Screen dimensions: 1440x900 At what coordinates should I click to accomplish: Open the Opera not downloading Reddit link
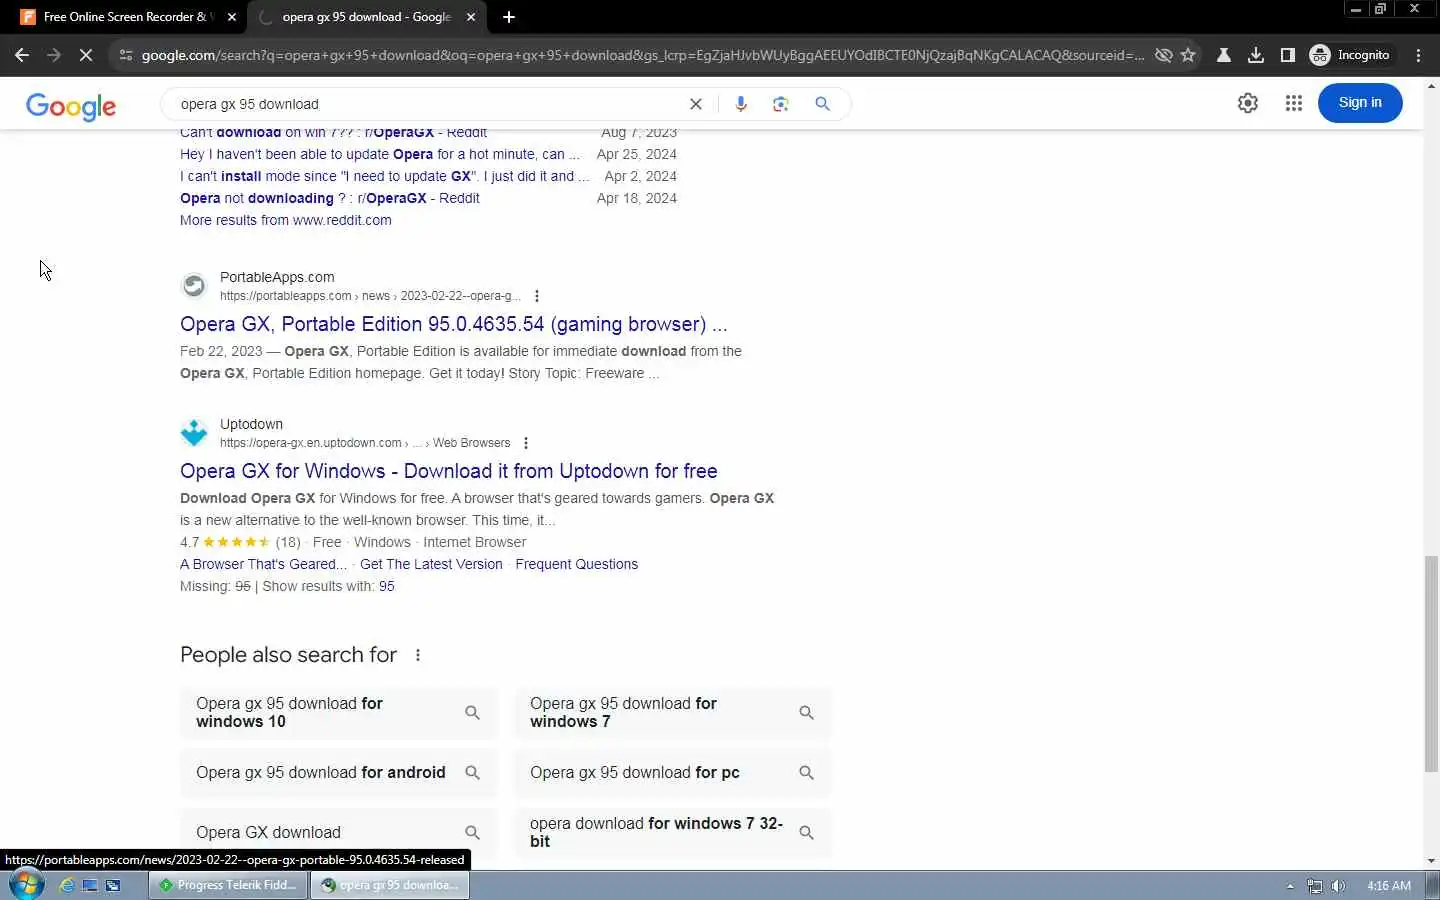click(x=330, y=198)
